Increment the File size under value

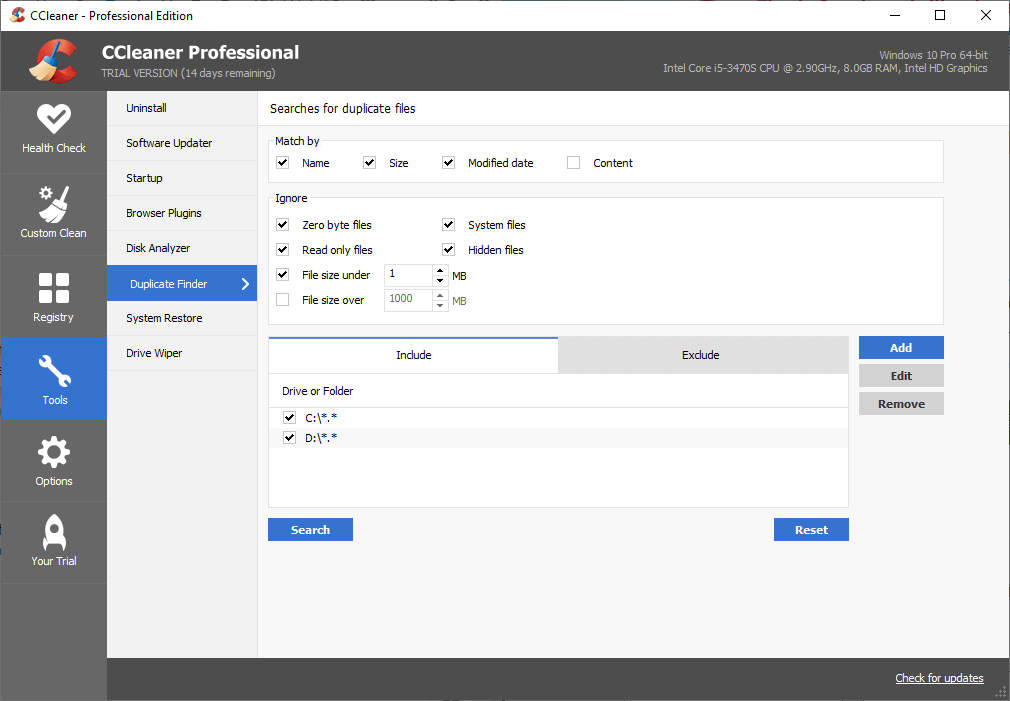[440, 271]
